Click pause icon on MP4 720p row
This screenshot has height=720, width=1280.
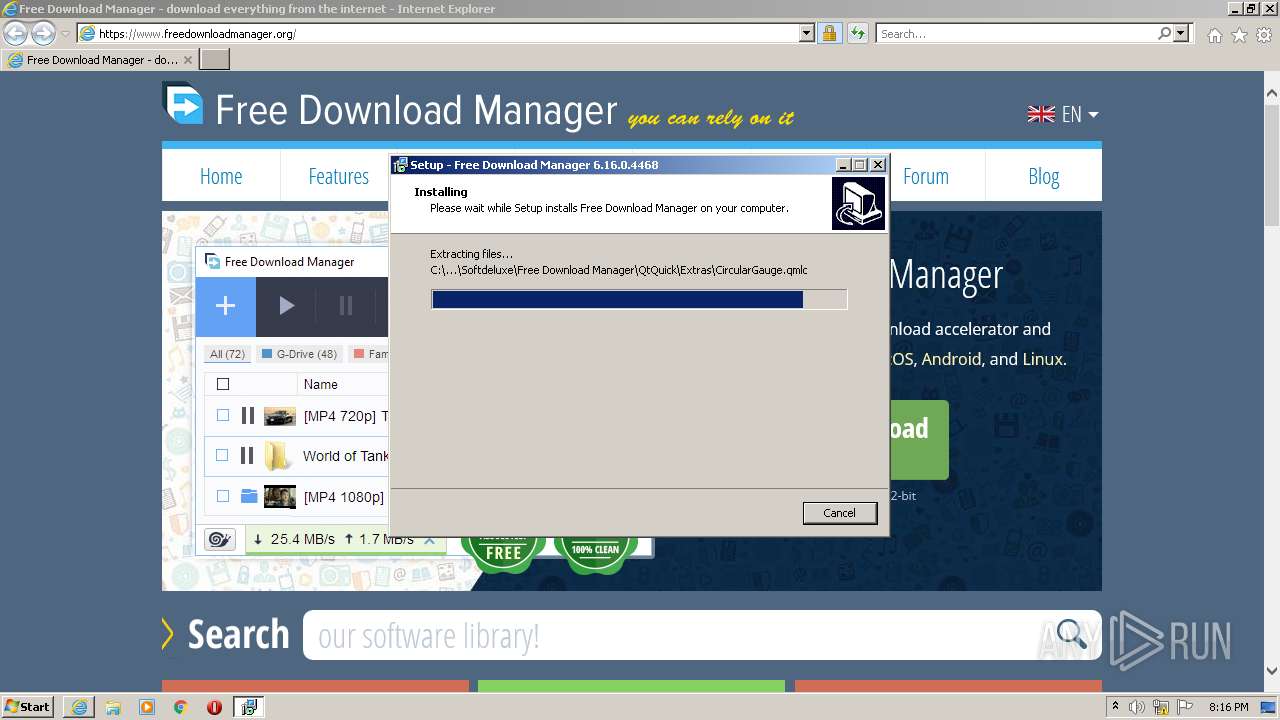248,415
